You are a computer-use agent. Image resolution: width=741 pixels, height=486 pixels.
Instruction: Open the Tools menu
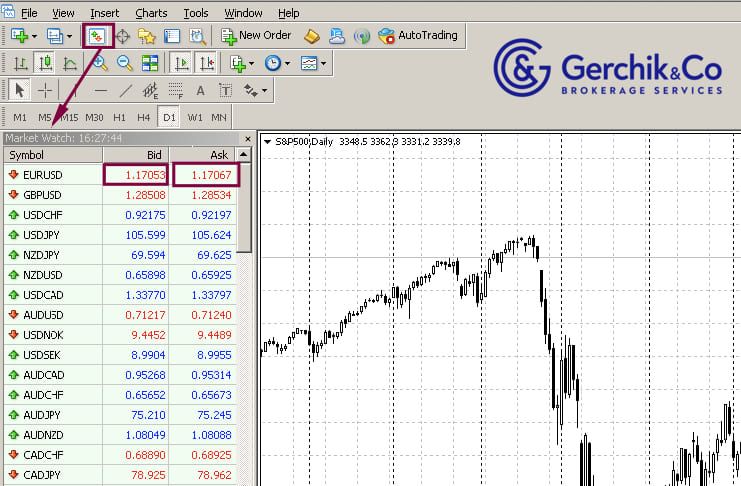coord(196,13)
